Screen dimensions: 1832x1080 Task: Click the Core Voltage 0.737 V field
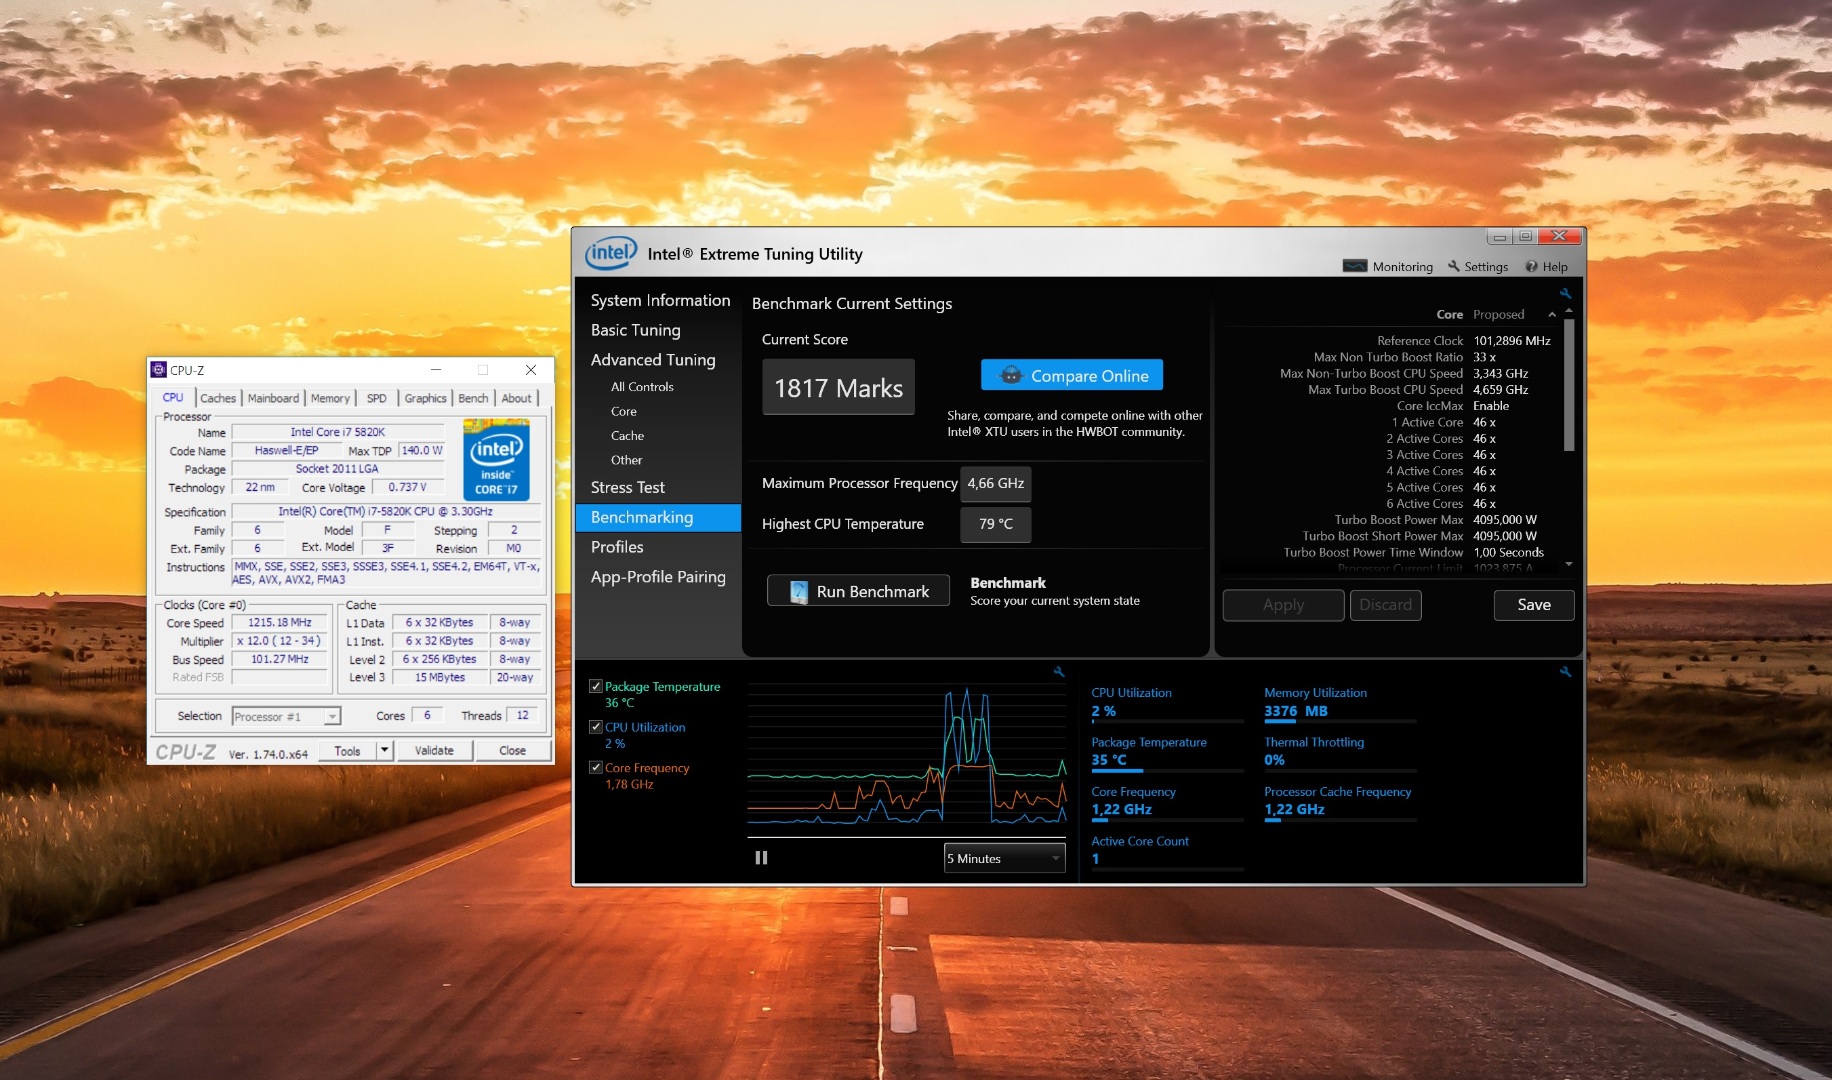tap(407, 487)
